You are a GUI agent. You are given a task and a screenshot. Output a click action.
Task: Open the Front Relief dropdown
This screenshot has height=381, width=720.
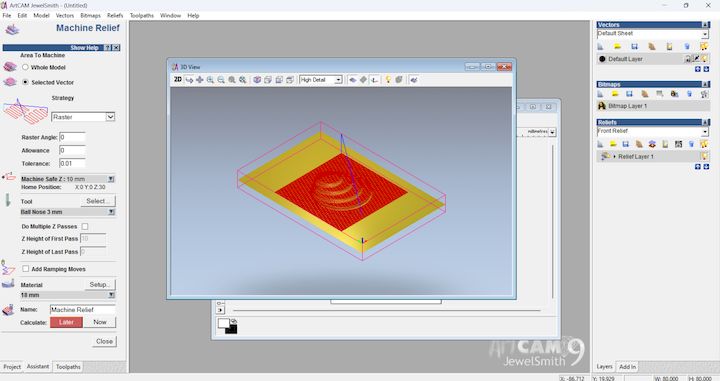(705, 132)
